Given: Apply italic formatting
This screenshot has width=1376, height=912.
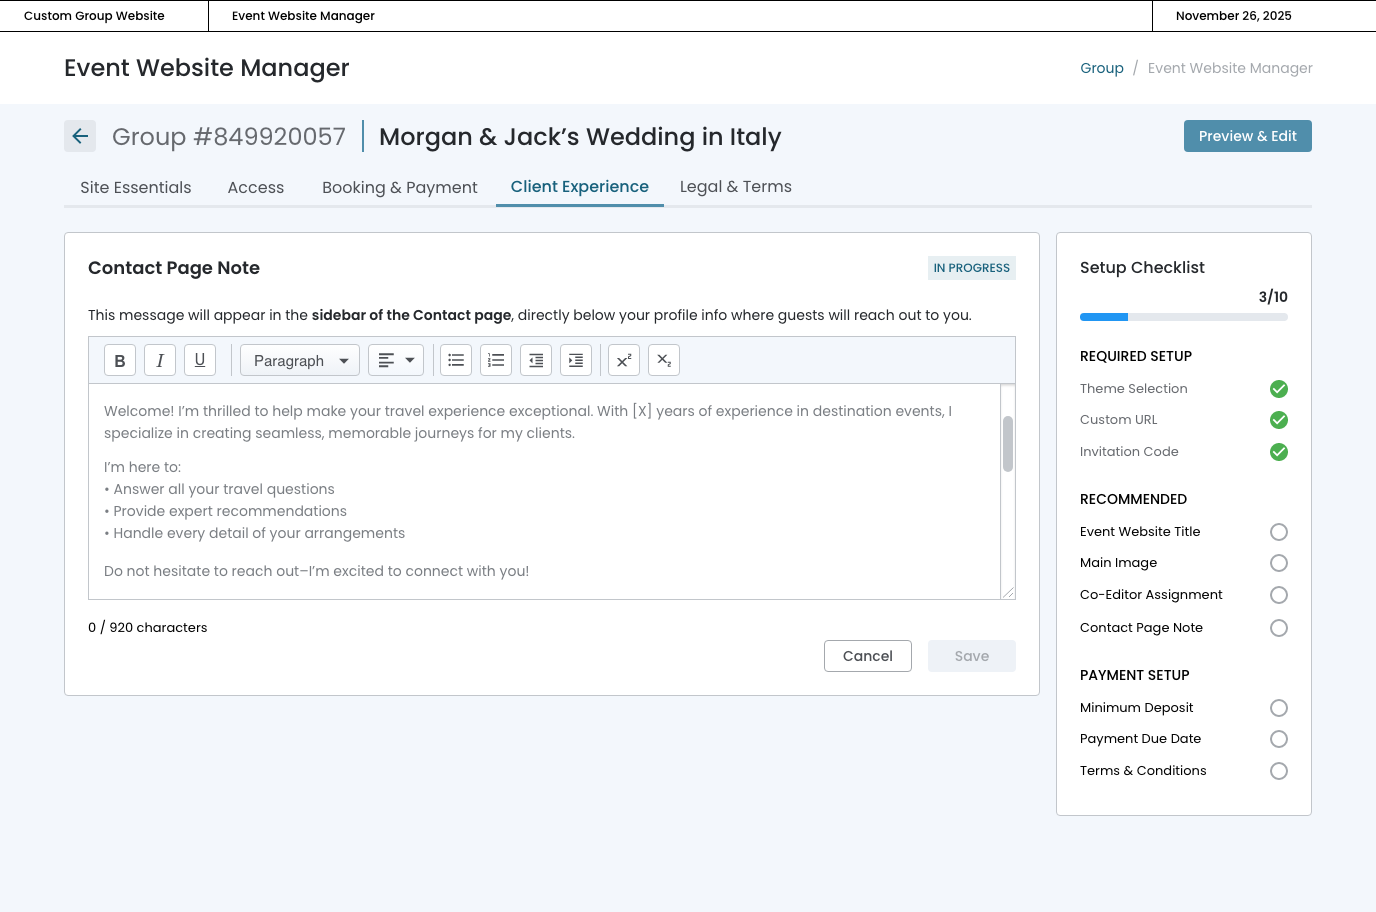Looking at the screenshot, I should click(x=160, y=361).
